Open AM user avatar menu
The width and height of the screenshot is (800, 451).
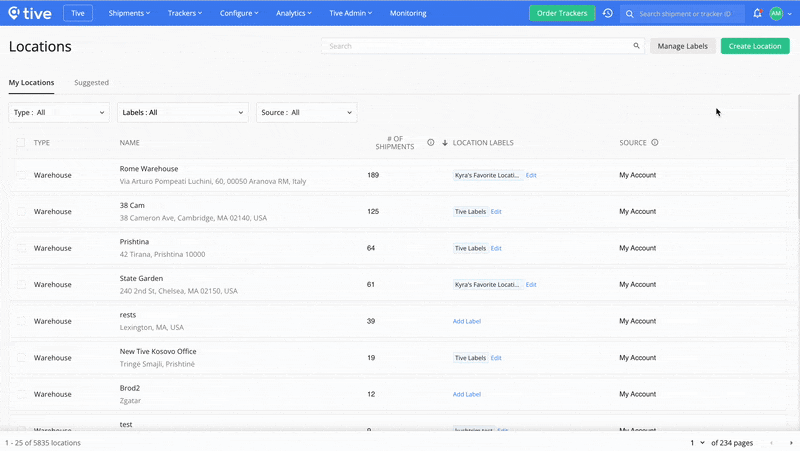tap(776, 13)
